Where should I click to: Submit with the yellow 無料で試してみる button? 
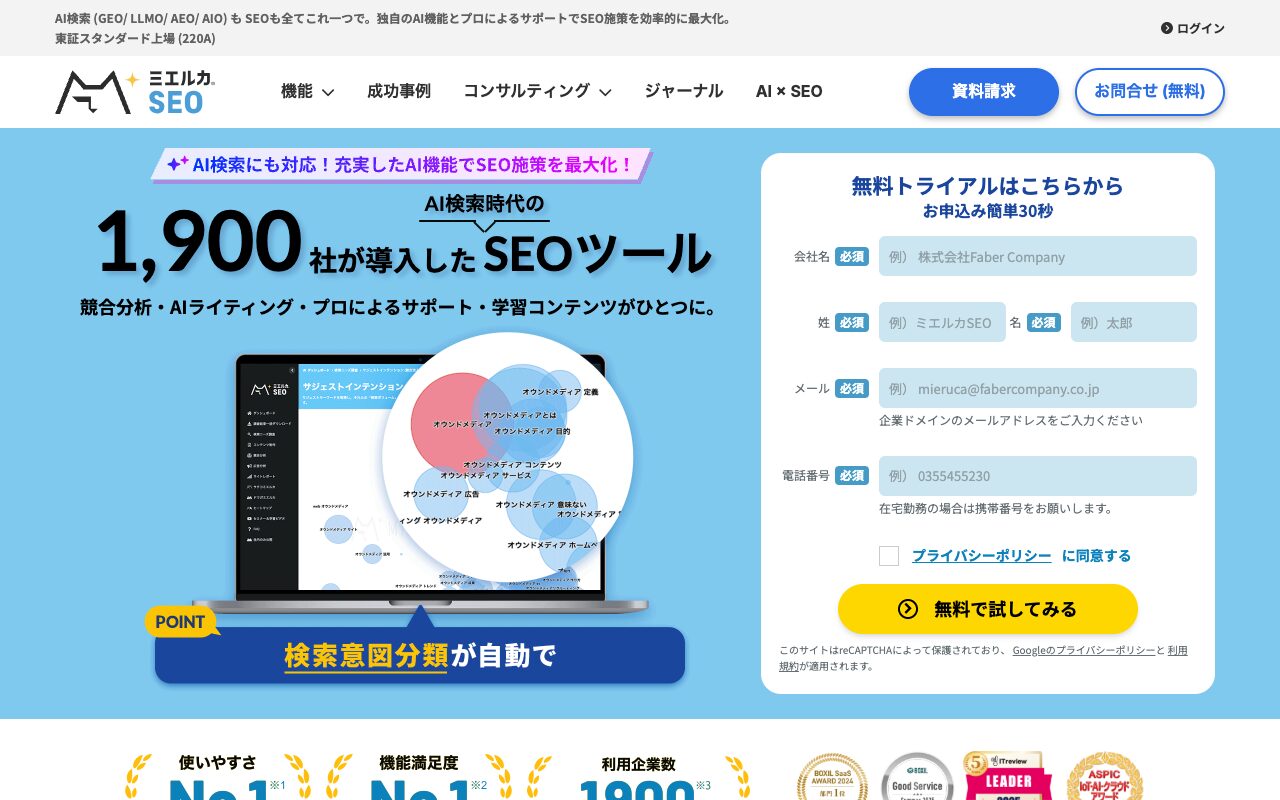[x=987, y=609]
